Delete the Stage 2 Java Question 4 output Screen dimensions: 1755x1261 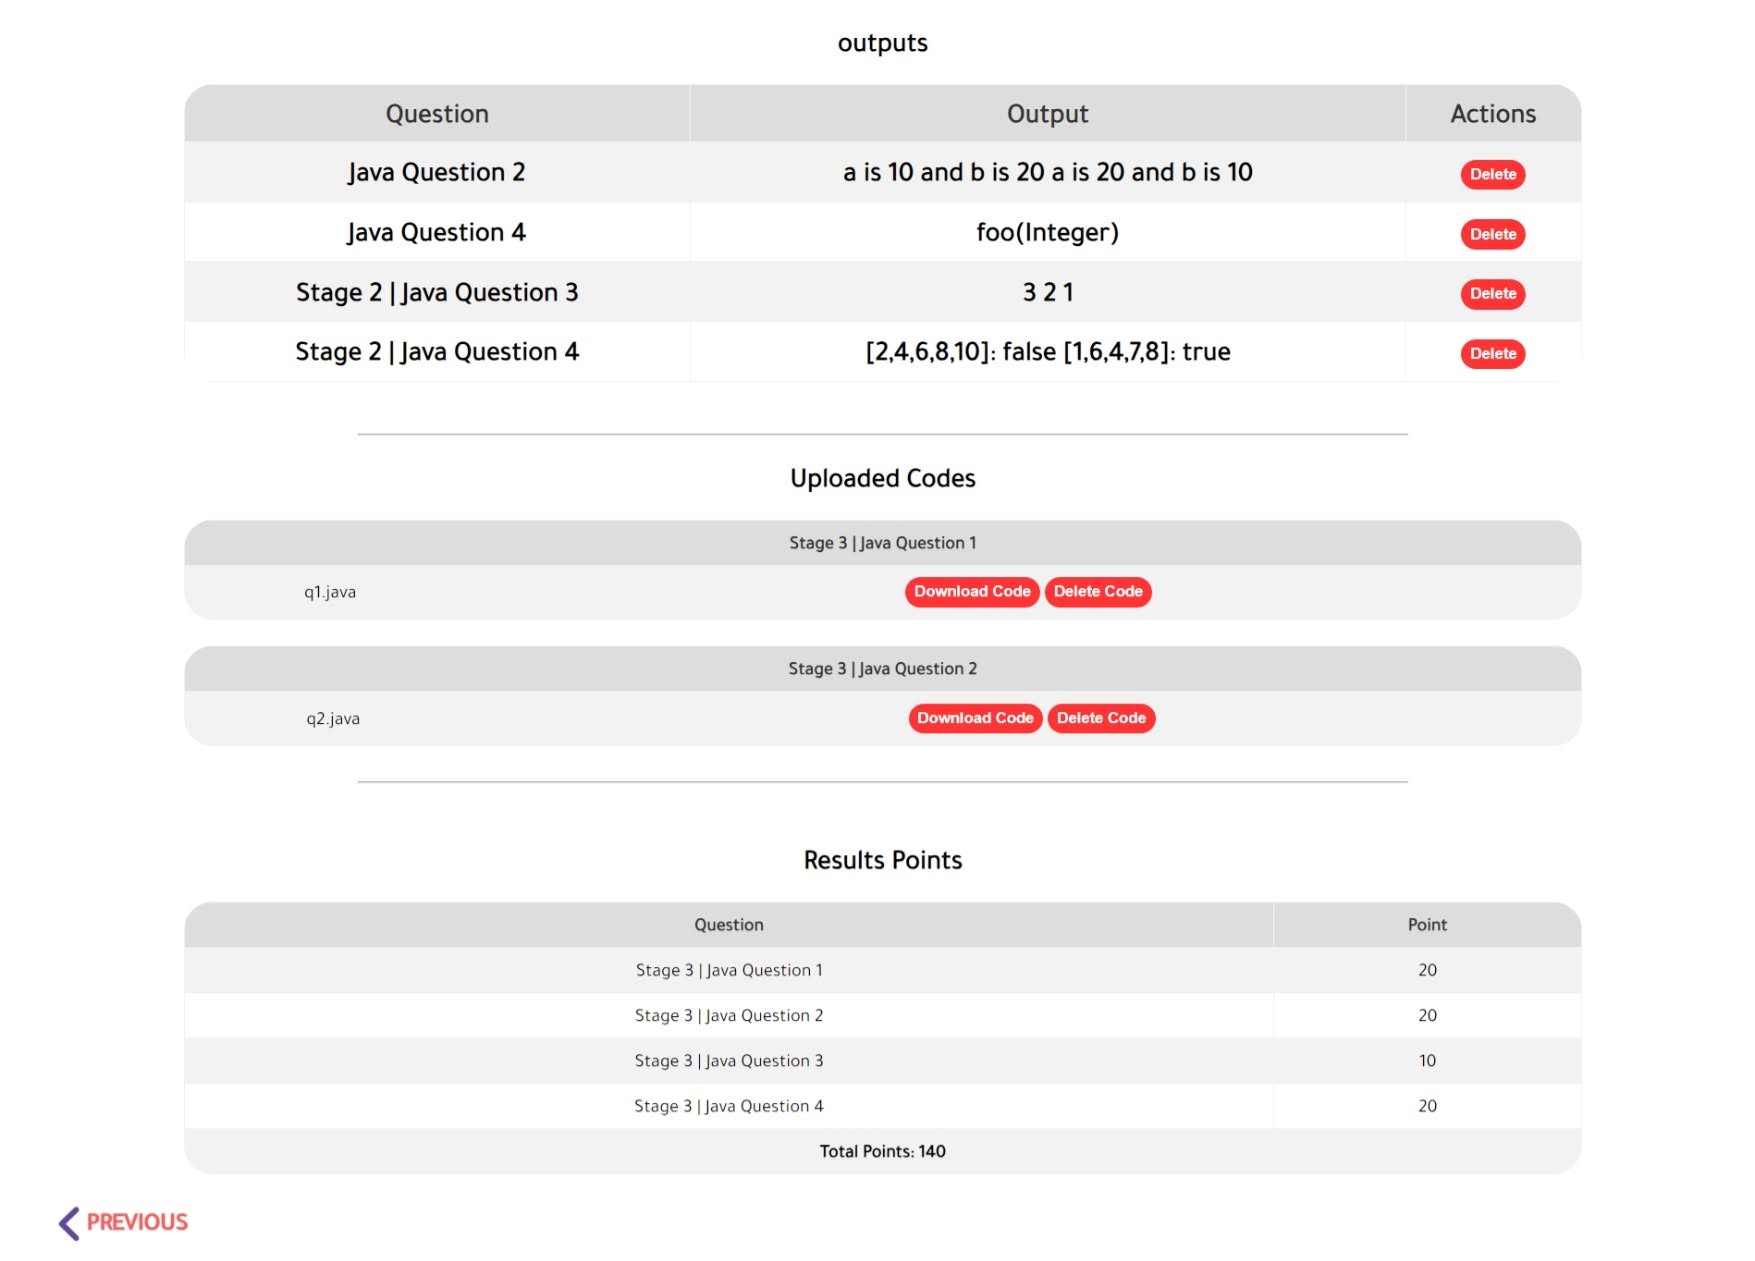point(1492,354)
